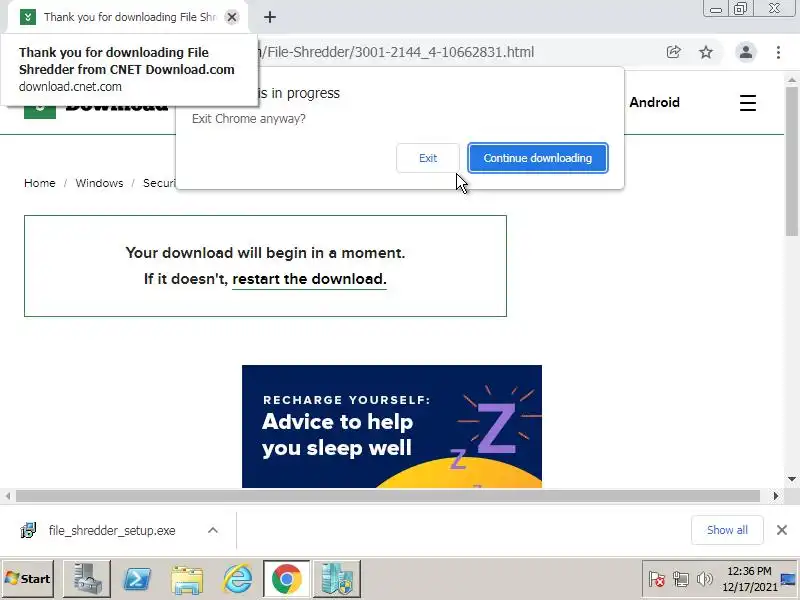
Task: Click scroll down arrow
Action: [792, 479]
